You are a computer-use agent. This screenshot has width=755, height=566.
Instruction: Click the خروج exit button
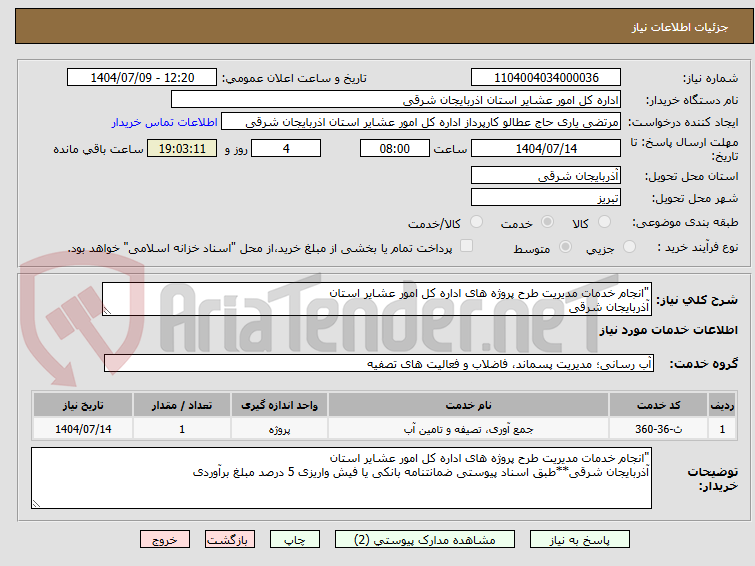click(x=165, y=540)
